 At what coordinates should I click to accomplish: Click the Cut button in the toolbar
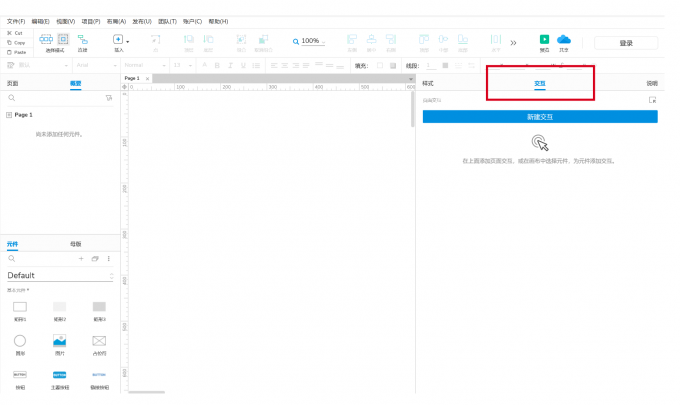pos(15,33)
